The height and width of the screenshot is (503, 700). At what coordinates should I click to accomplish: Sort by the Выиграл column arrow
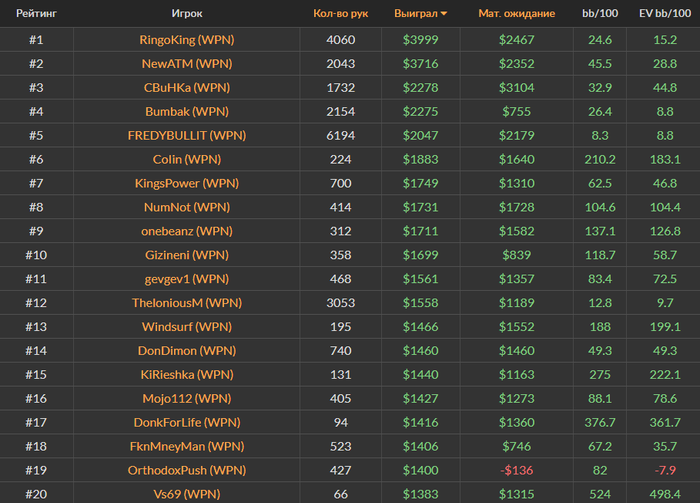(x=444, y=14)
